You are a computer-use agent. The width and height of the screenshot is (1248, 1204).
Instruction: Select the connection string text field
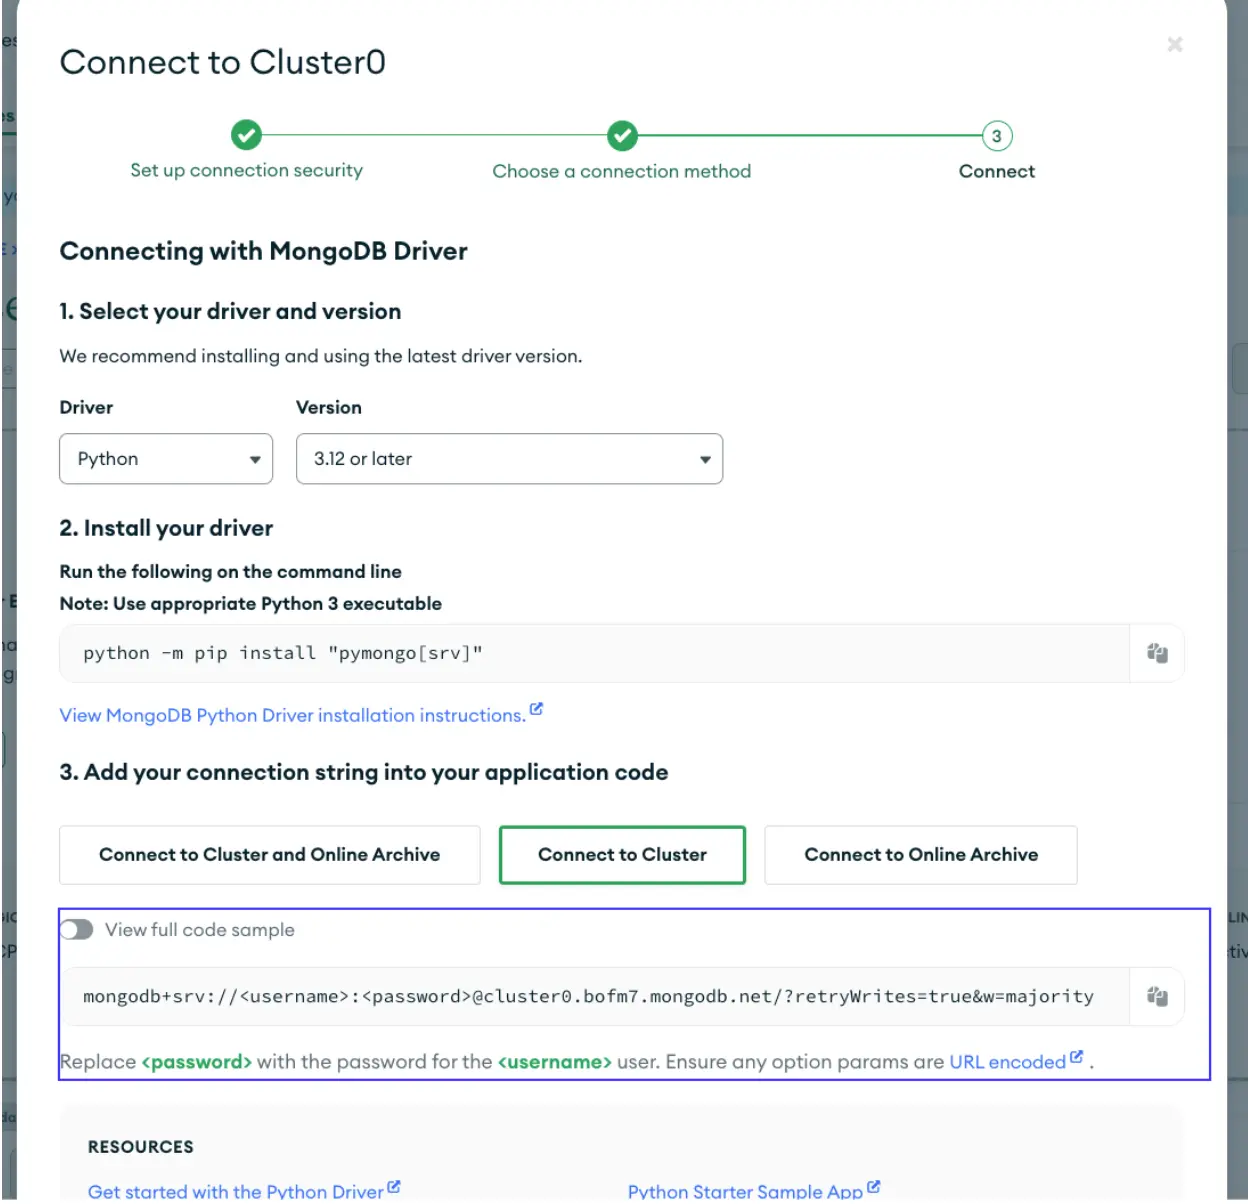[x=590, y=996]
